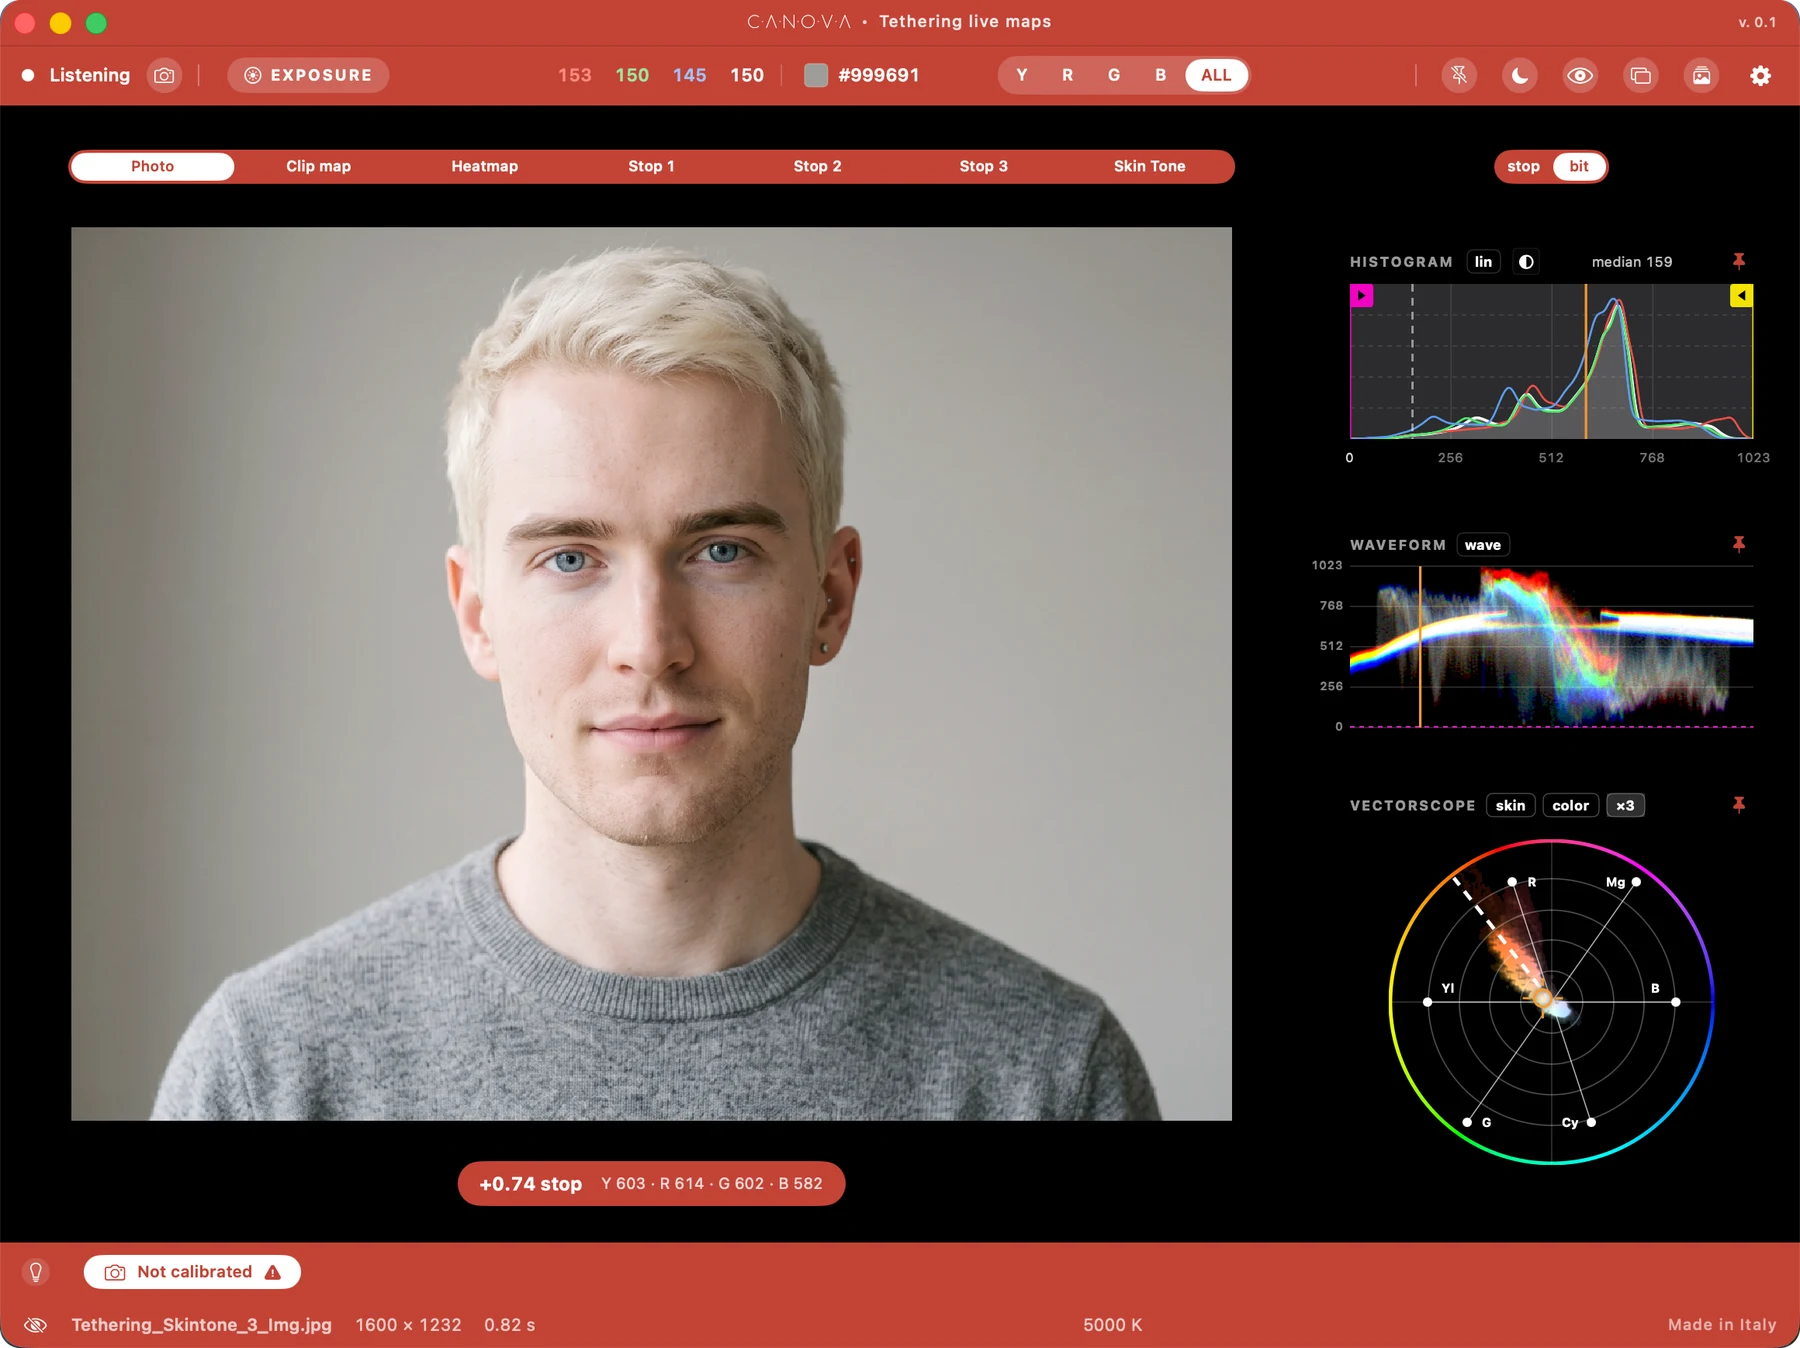1800x1348 pixels.
Task: Toggle the hidden-eye icon beside filename
Action: [36, 1325]
